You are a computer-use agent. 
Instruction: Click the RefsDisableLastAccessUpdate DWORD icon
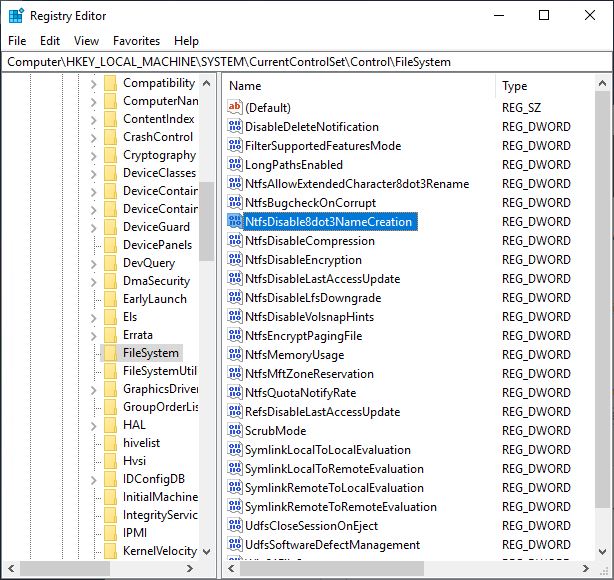coord(235,411)
